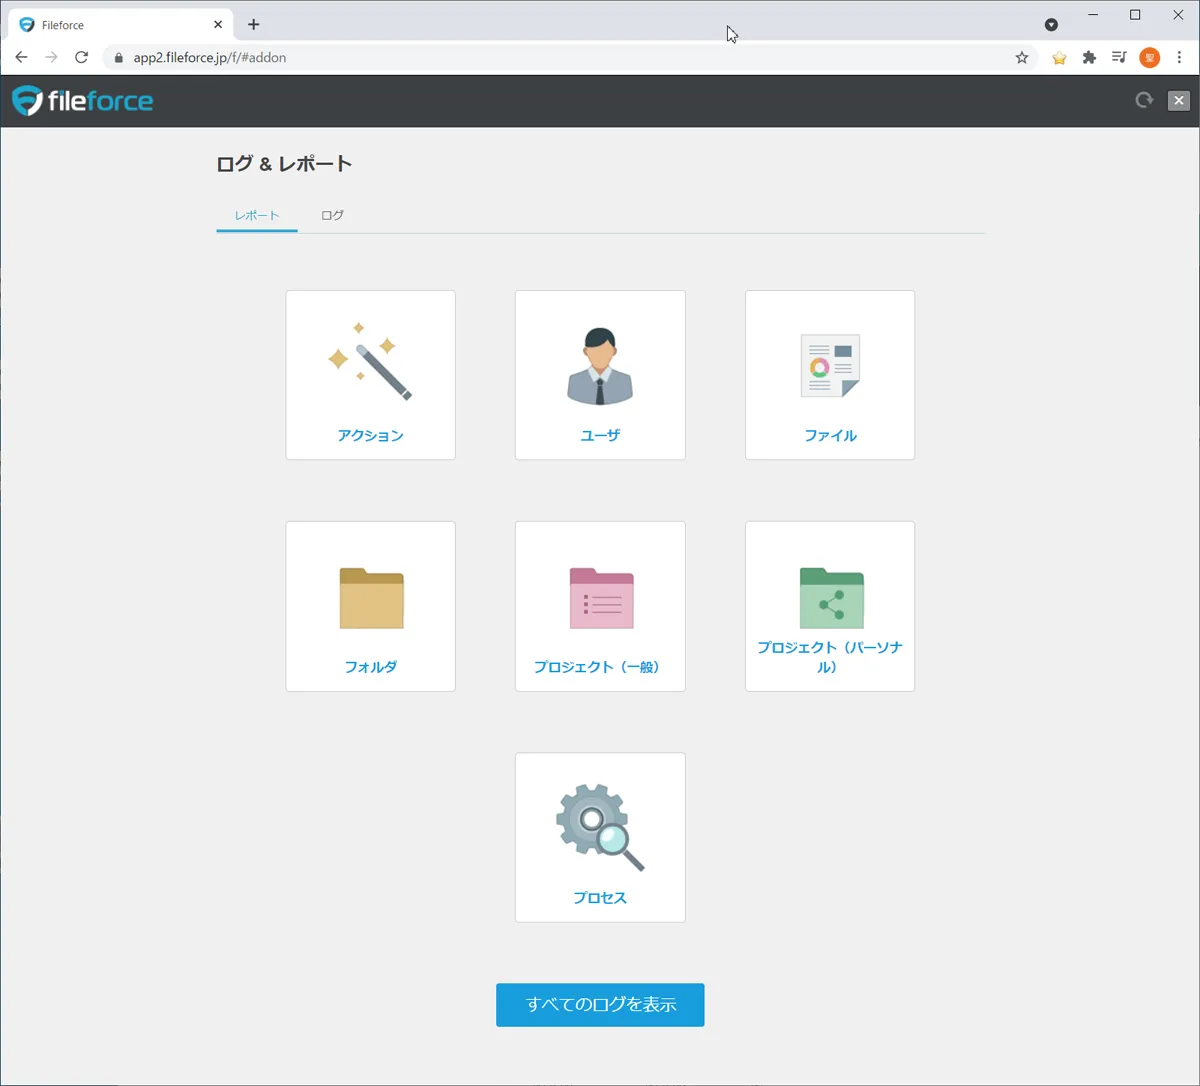Close the Log & Report panel
Screen dimensions: 1200x1086
1179,100
